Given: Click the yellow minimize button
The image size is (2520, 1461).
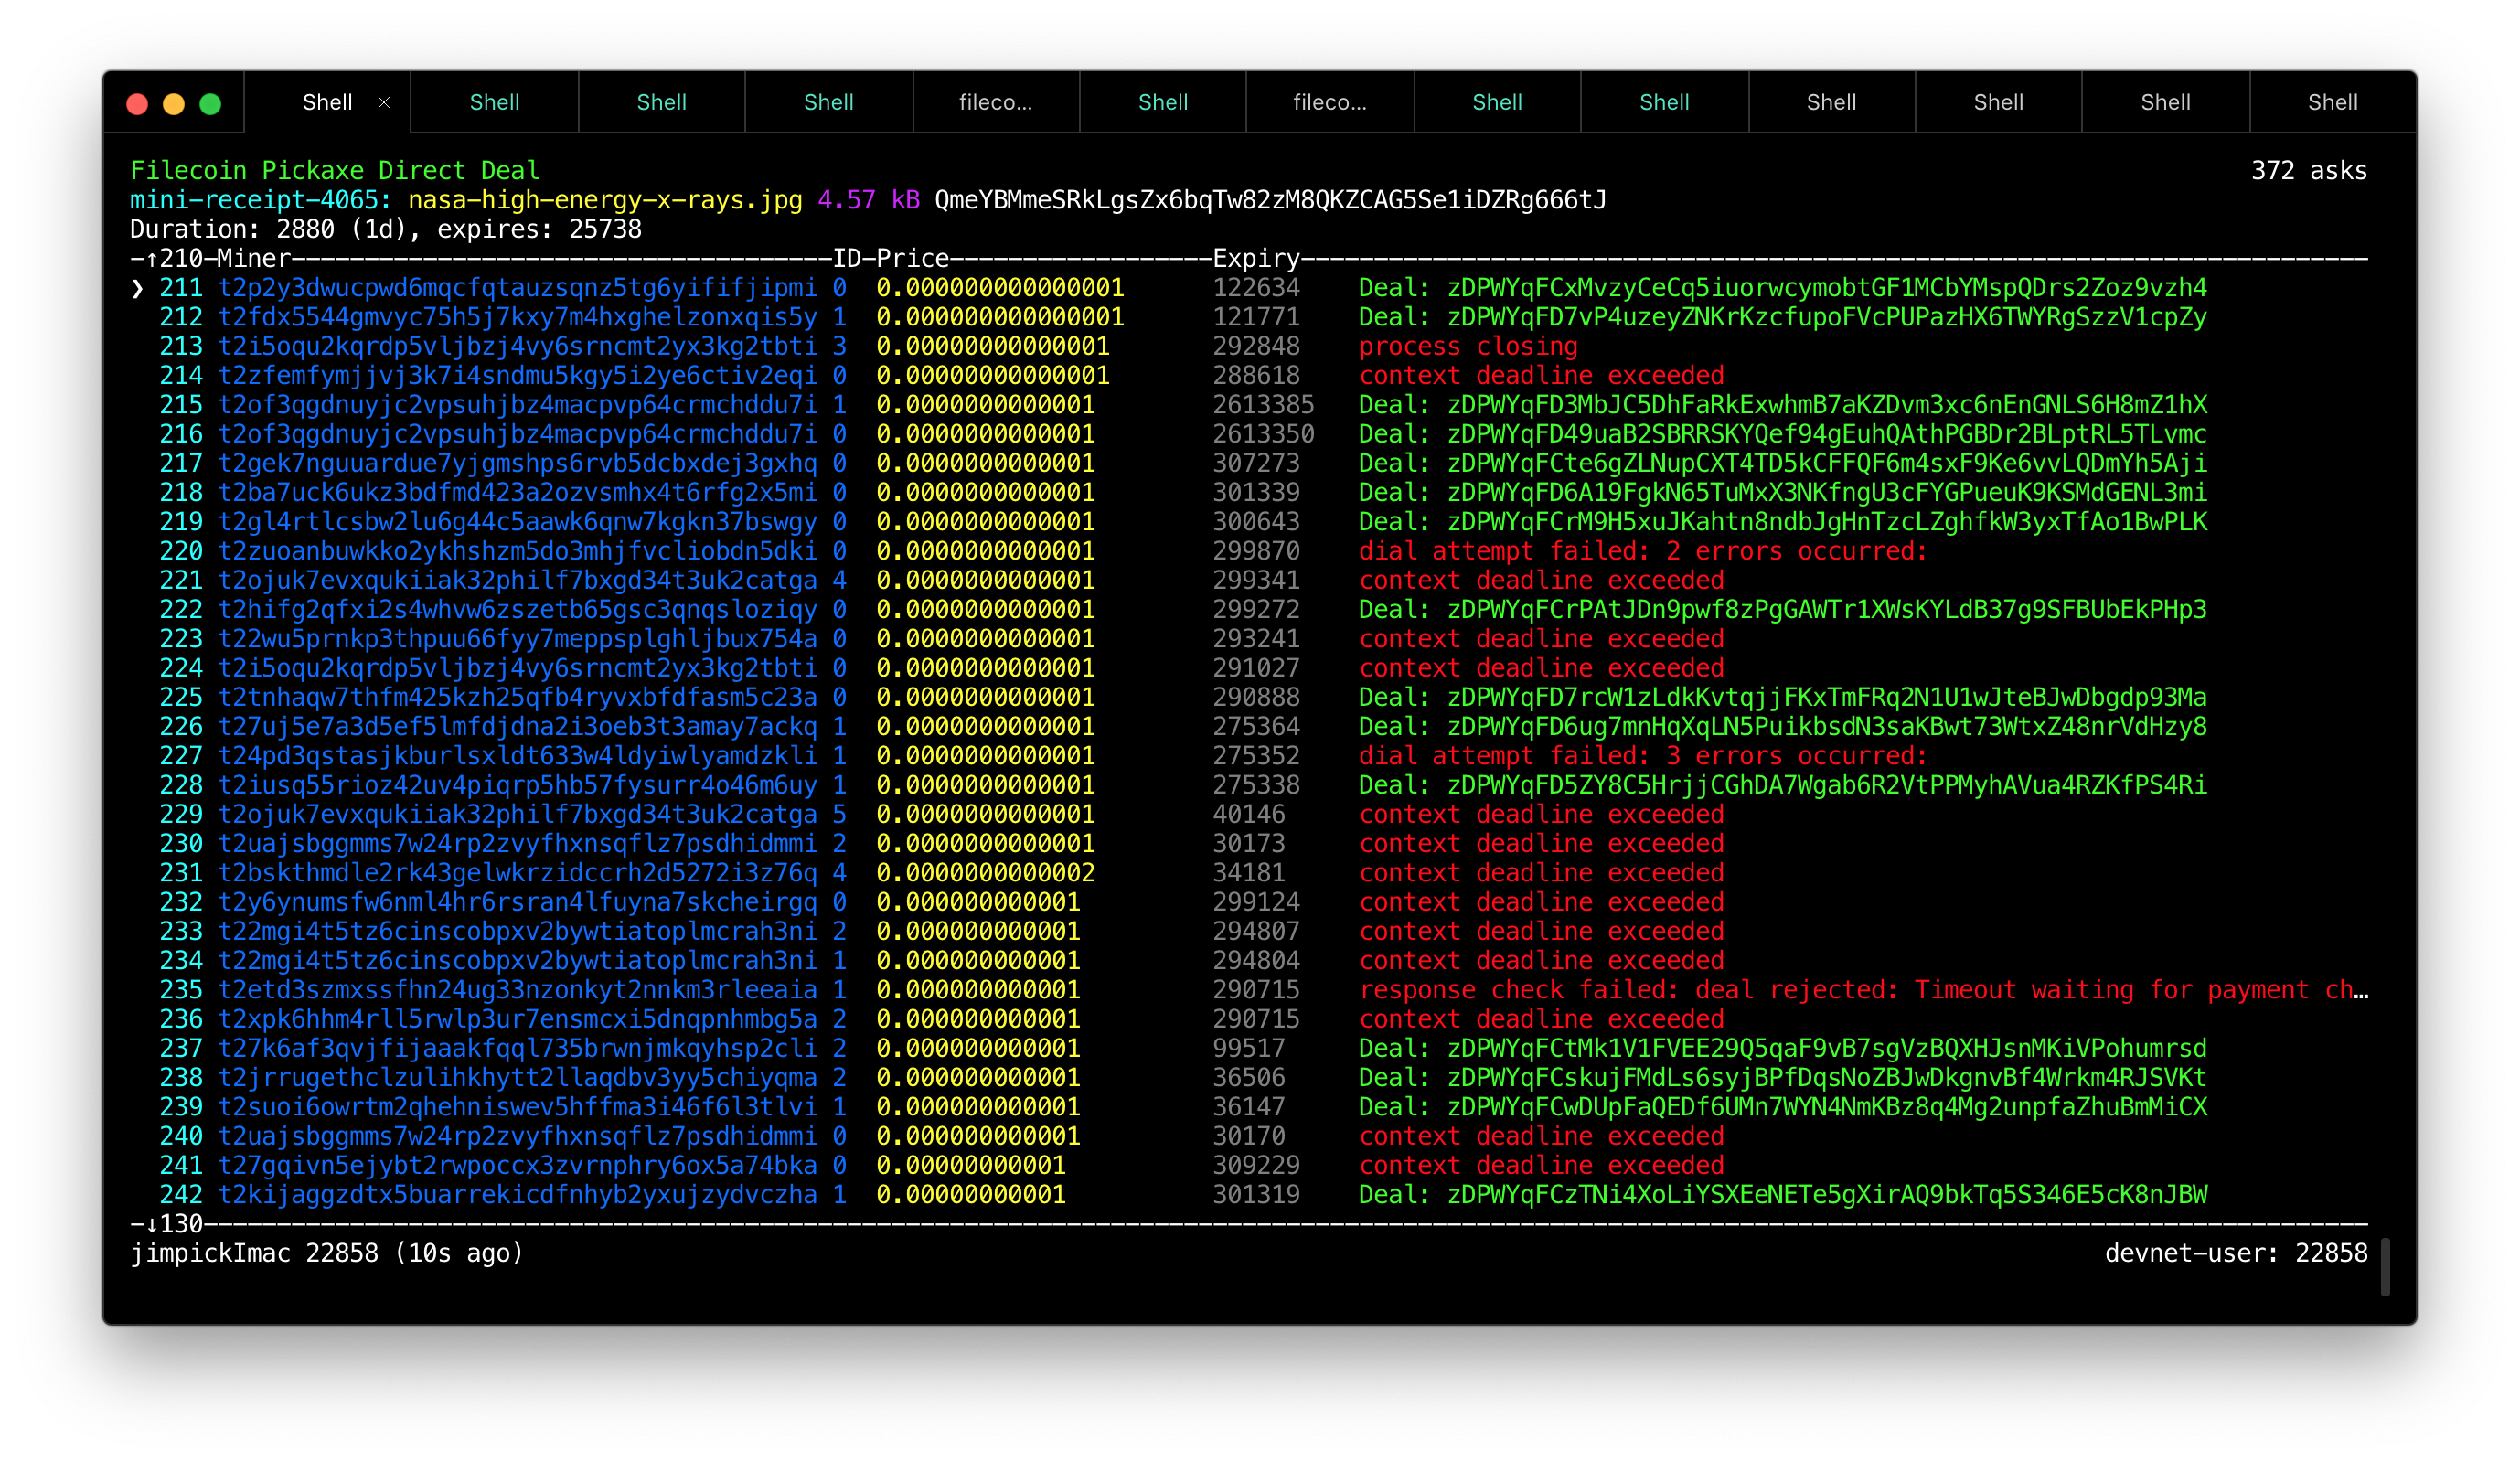Looking at the screenshot, I should (174, 104).
